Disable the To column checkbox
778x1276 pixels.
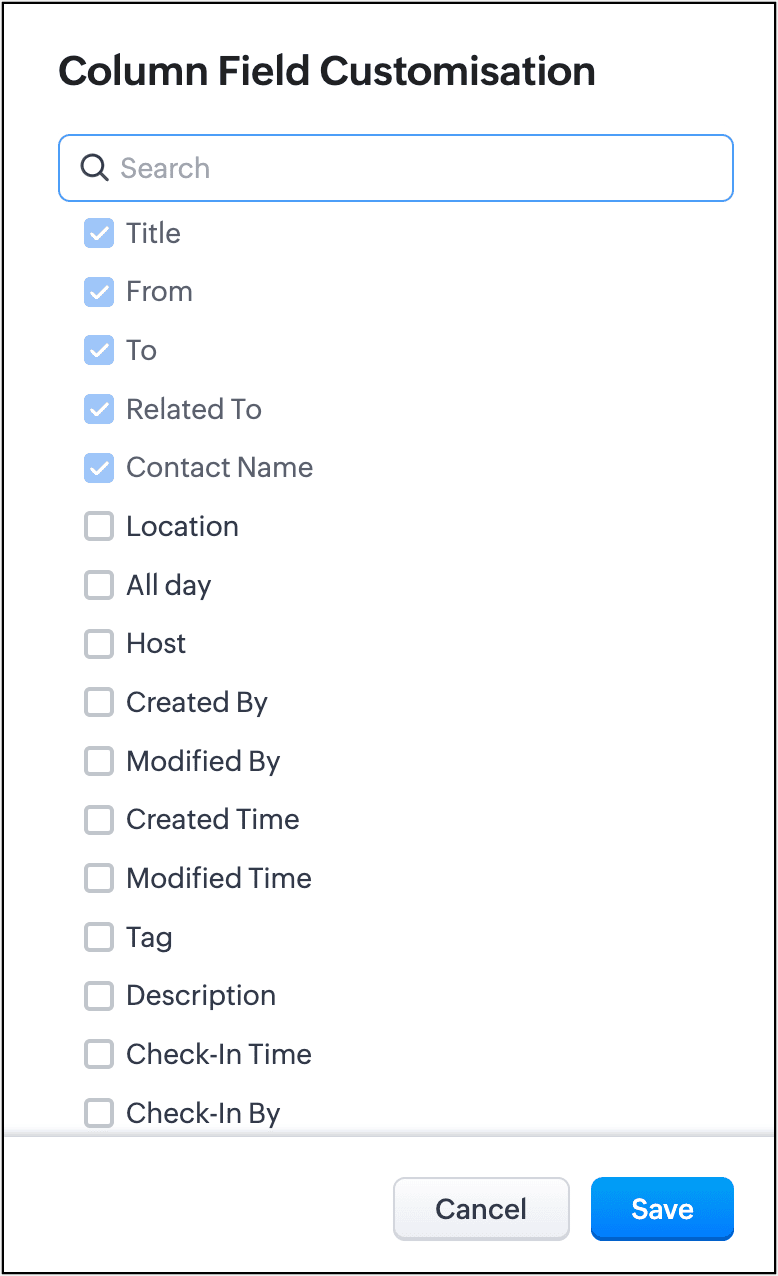99,351
